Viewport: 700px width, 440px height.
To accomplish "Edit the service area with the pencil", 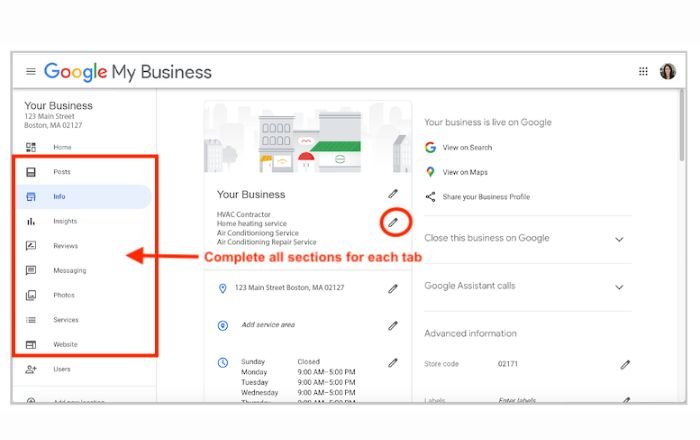I will coord(393,326).
